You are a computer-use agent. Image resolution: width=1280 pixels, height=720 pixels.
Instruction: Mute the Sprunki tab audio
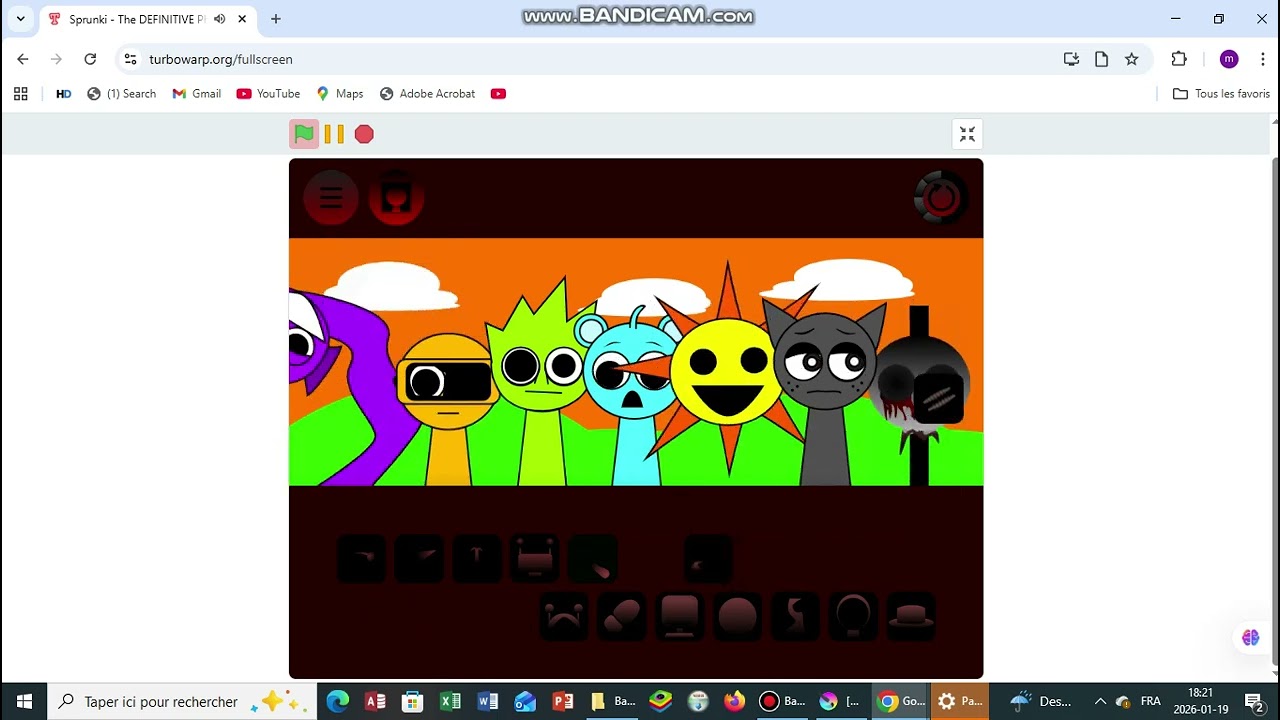(218, 19)
